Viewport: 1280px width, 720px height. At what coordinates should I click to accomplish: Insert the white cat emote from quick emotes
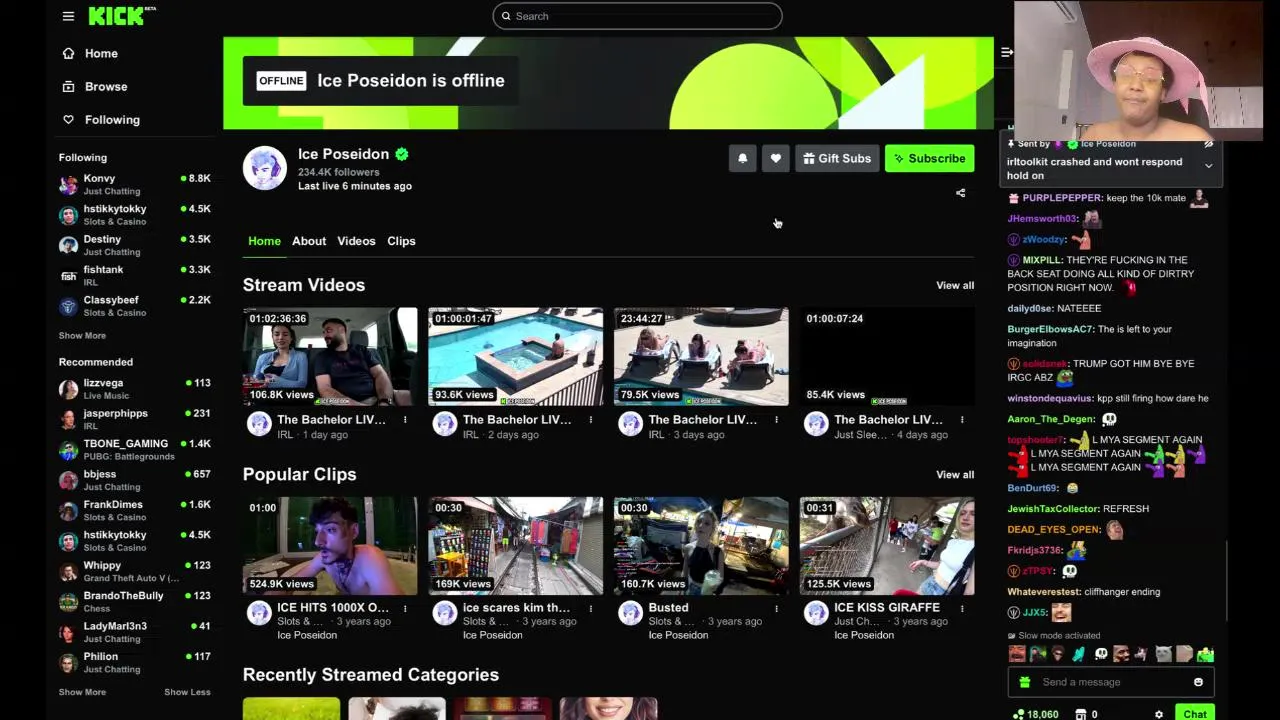click(1163, 654)
